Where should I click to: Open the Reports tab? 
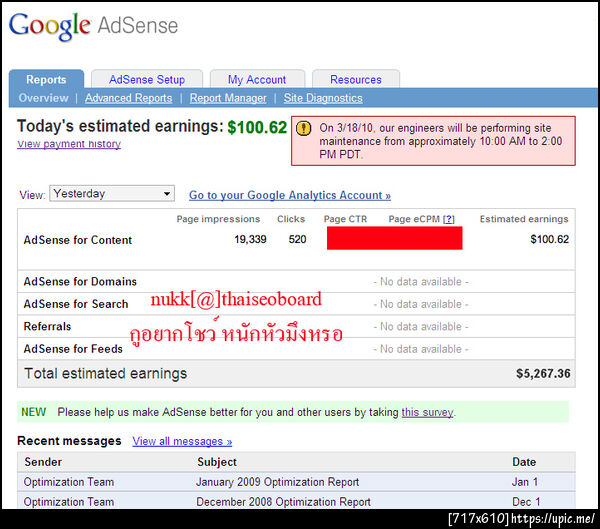pos(46,80)
